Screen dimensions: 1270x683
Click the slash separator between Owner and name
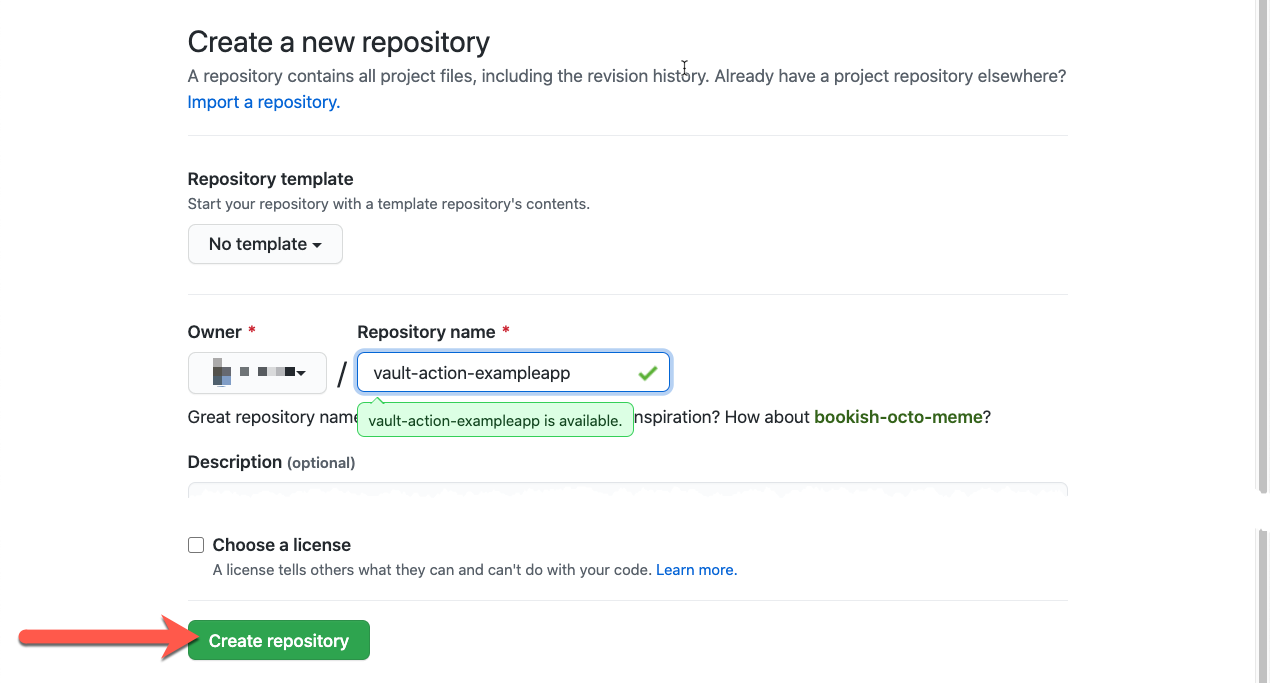click(341, 372)
